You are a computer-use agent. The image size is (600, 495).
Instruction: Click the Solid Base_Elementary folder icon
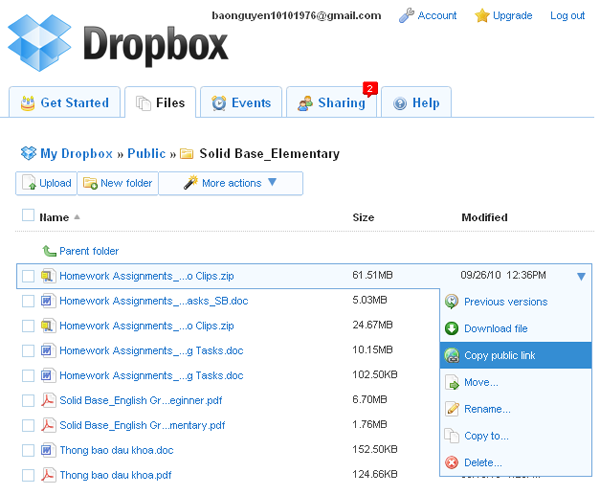coord(187,154)
